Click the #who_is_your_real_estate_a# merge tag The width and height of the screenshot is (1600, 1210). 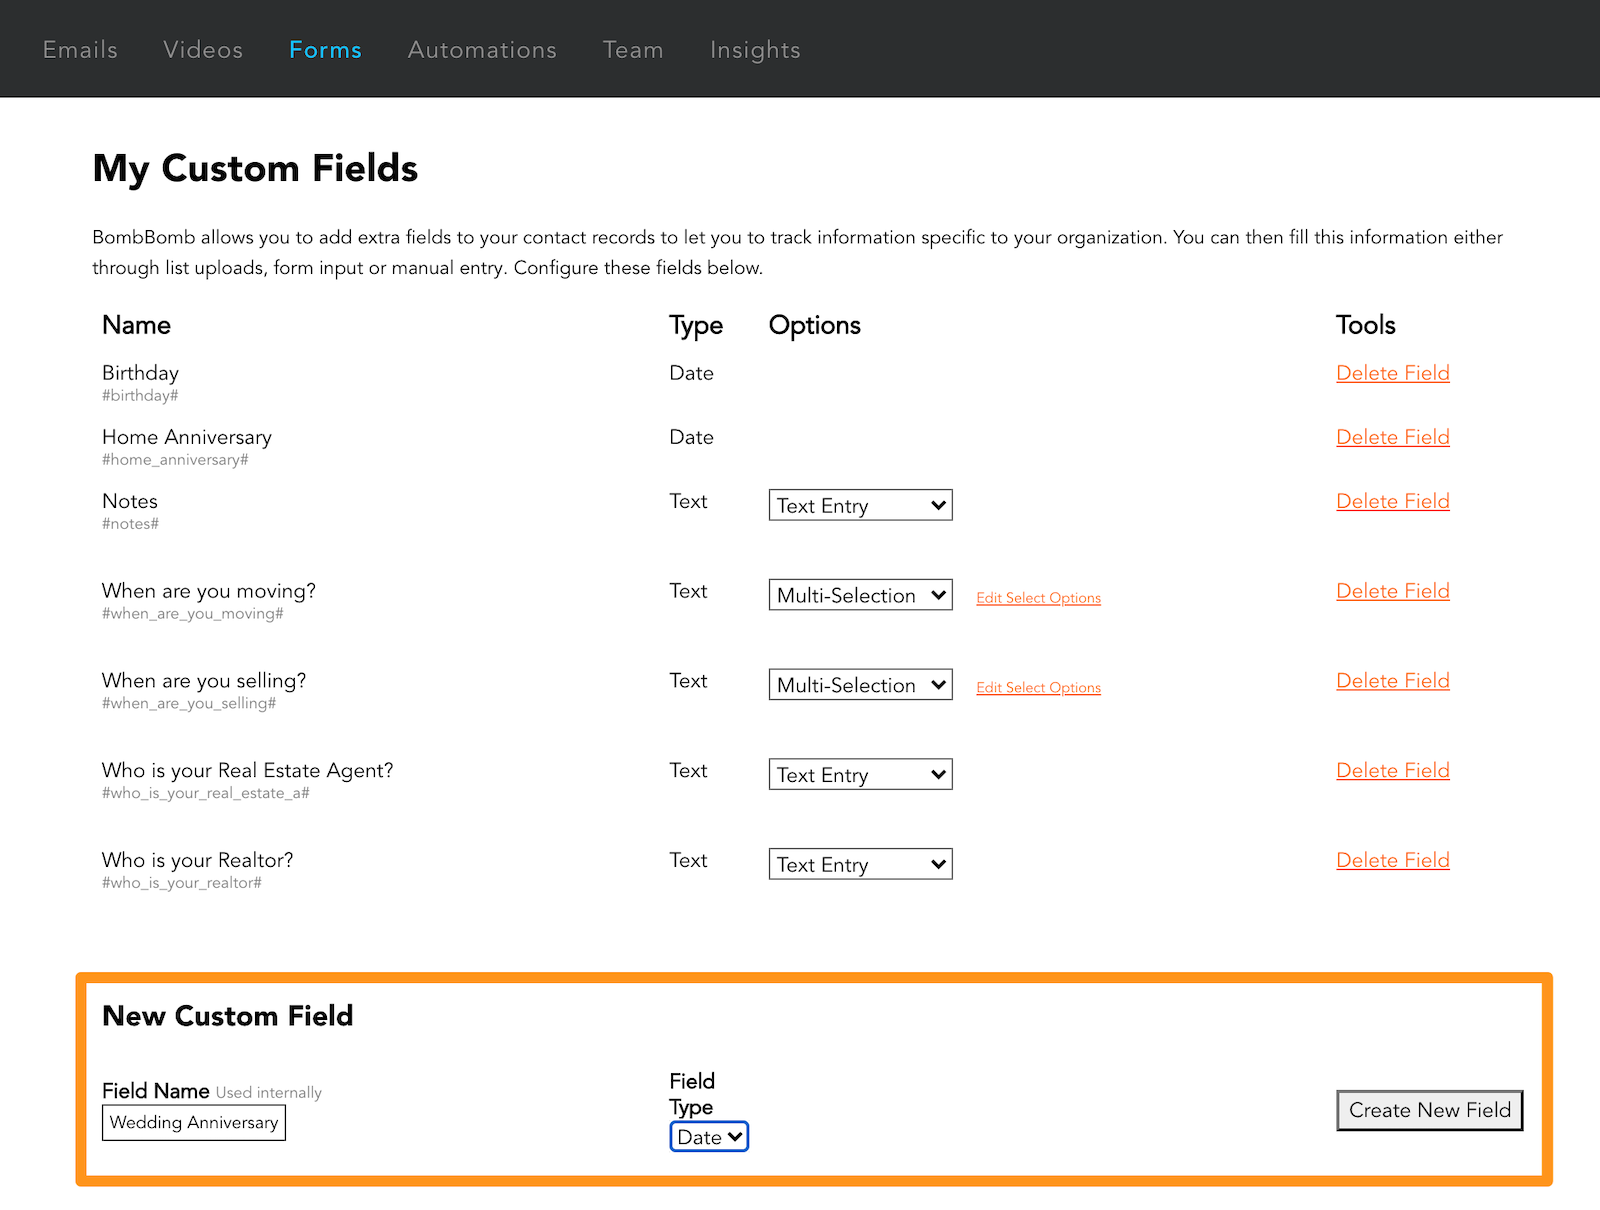point(206,793)
